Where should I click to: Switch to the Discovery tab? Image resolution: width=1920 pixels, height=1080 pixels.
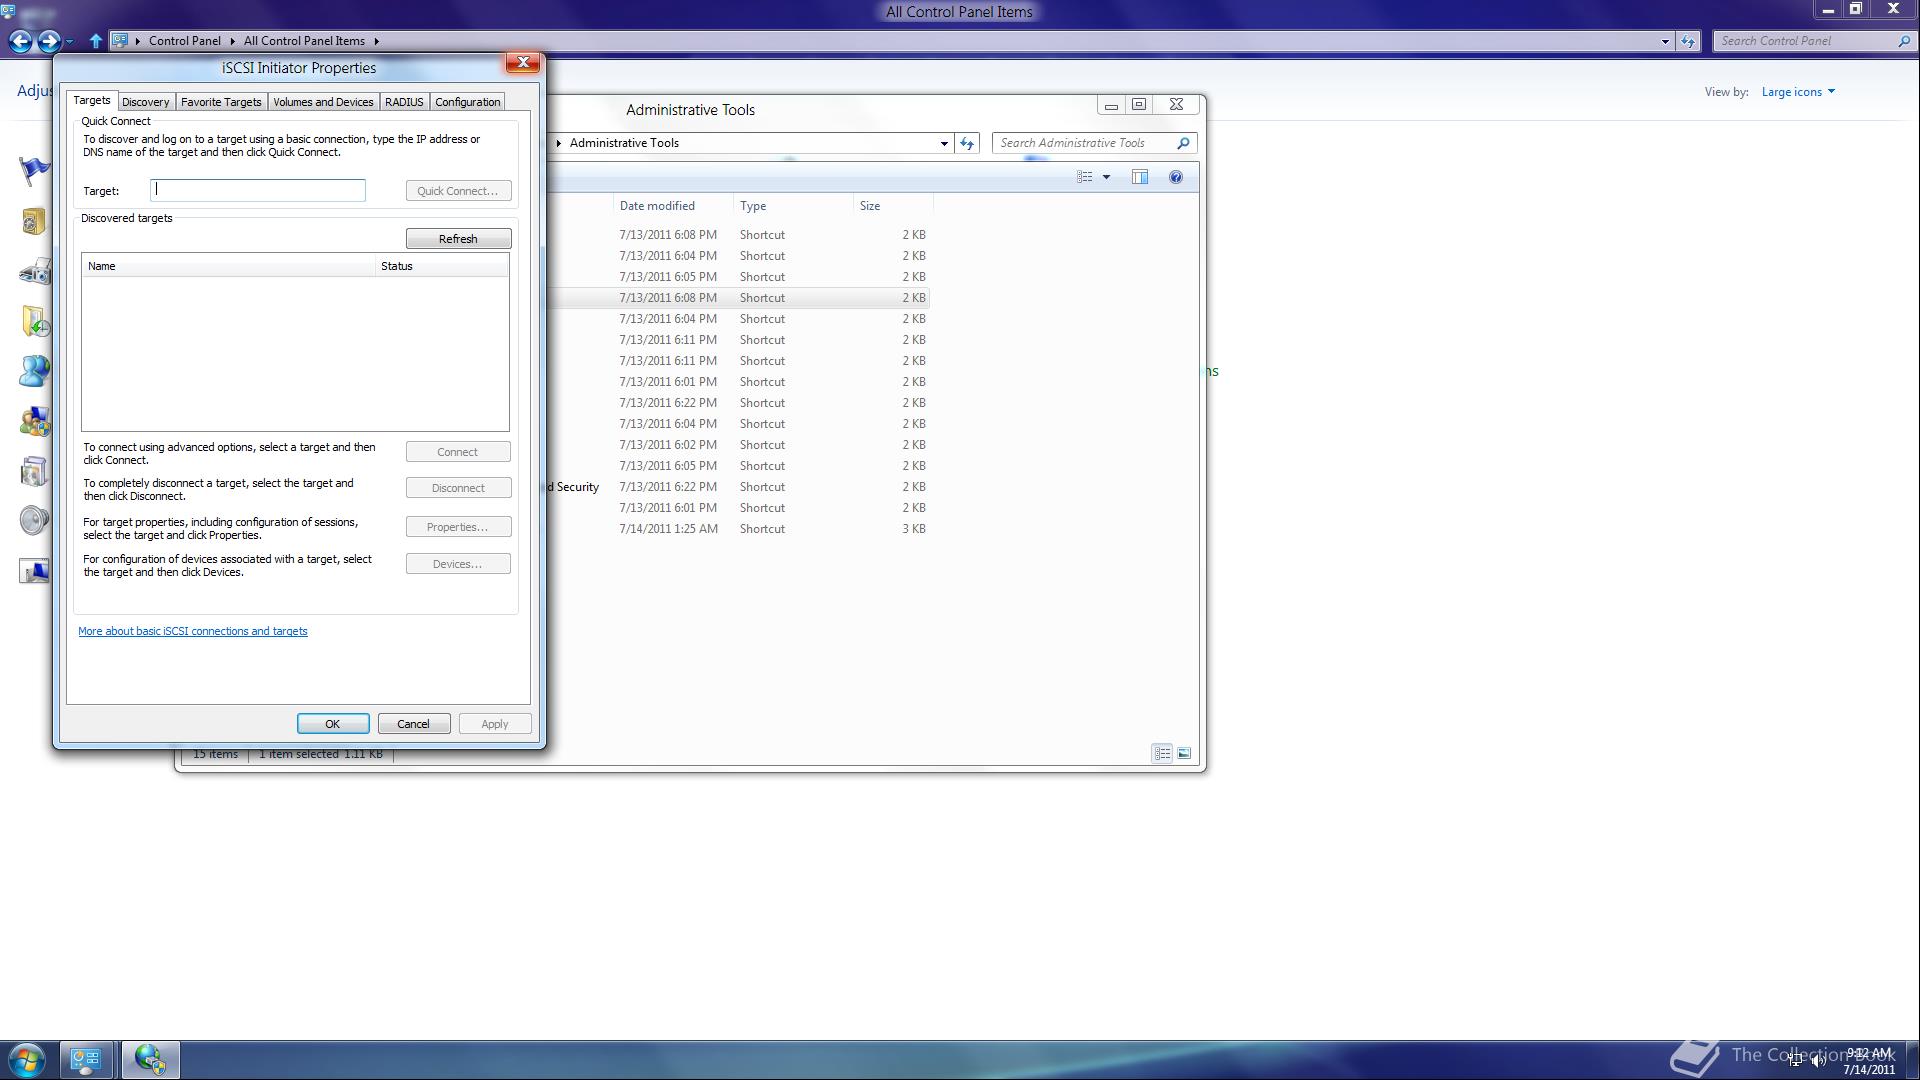(x=145, y=102)
